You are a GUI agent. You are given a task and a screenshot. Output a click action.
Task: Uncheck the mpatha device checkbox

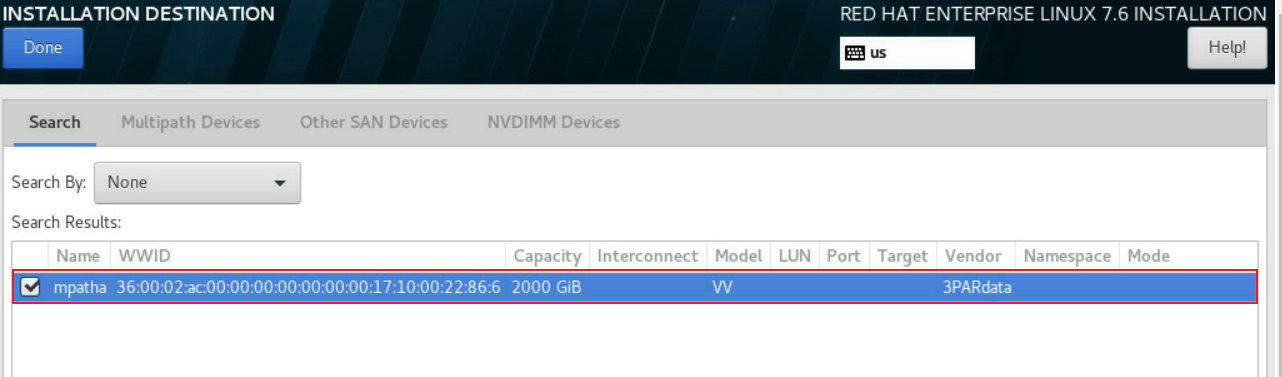tap(31, 287)
